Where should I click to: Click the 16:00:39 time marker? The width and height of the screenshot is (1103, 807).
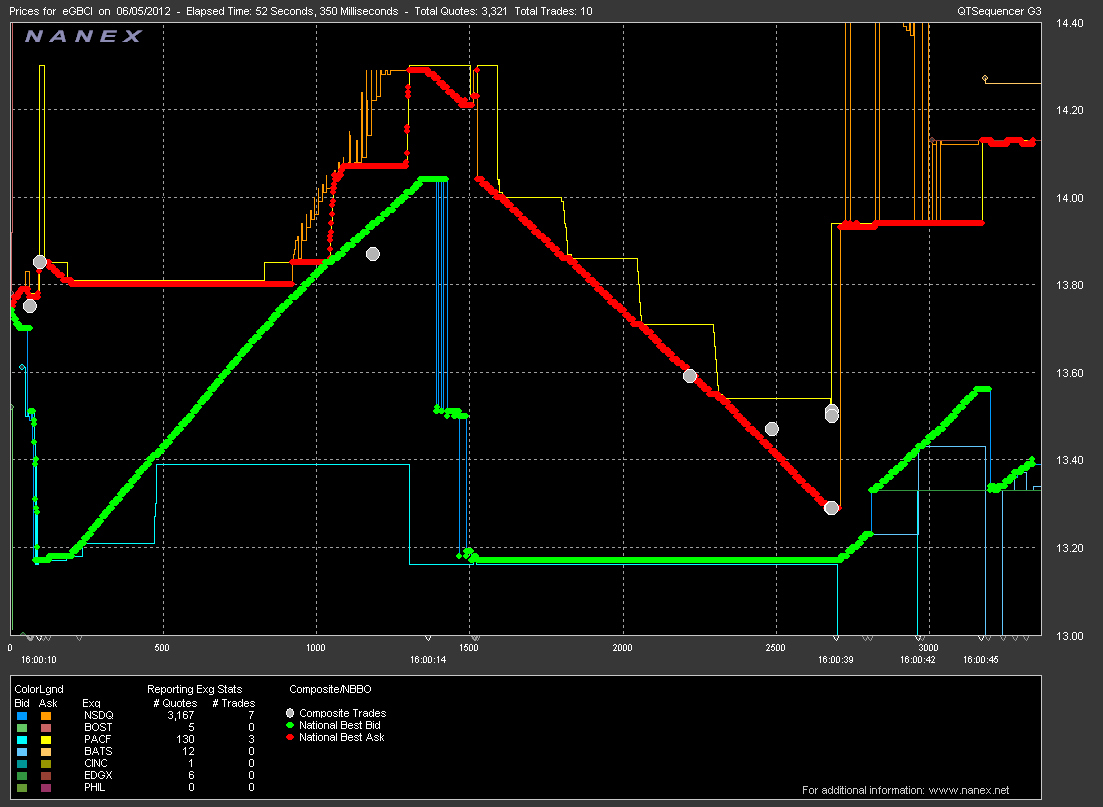[836, 660]
